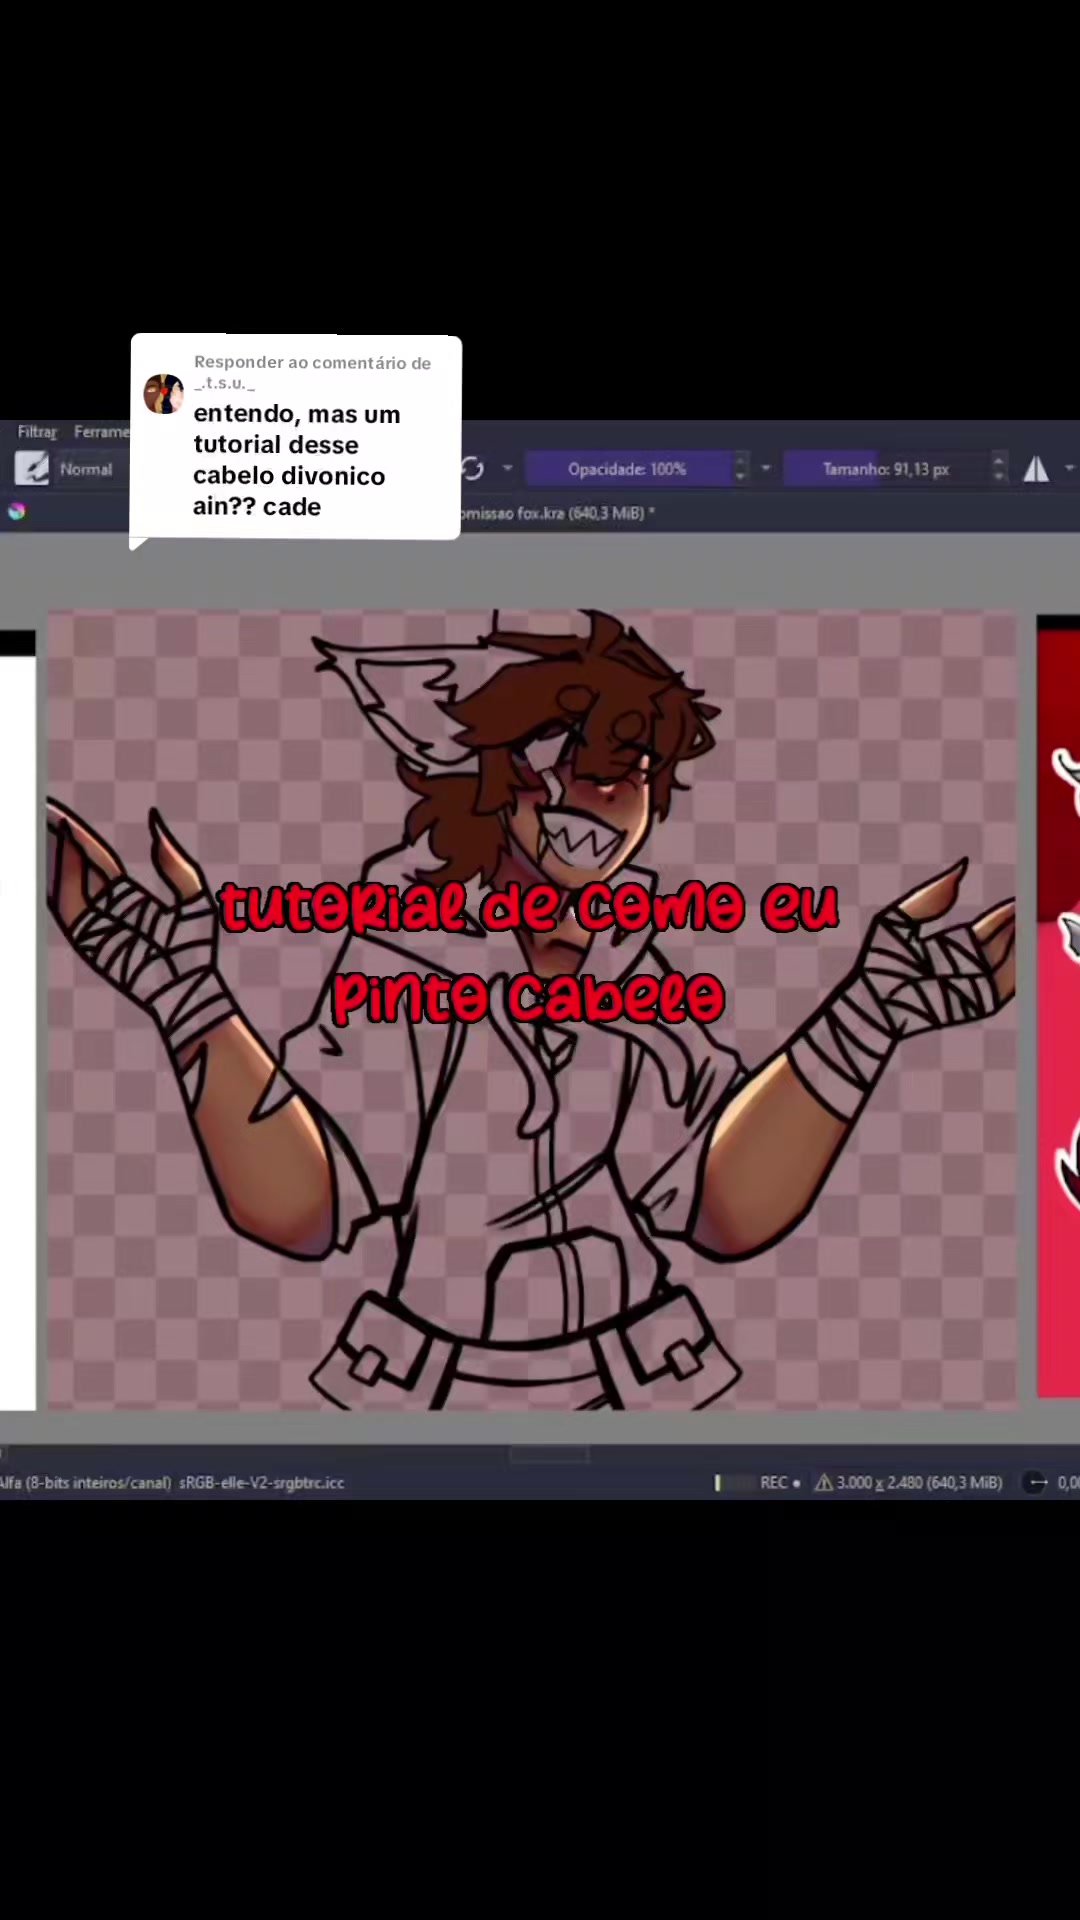Click the reload brush preset icon
The width and height of the screenshot is (1080, 1920).
[473, 468]
